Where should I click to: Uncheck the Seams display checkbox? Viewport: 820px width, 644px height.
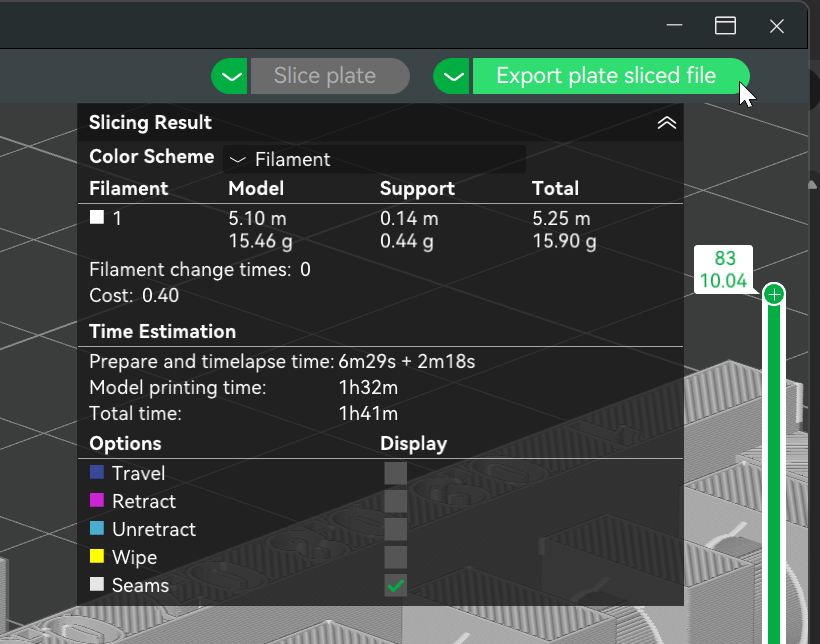pos(394,585)
